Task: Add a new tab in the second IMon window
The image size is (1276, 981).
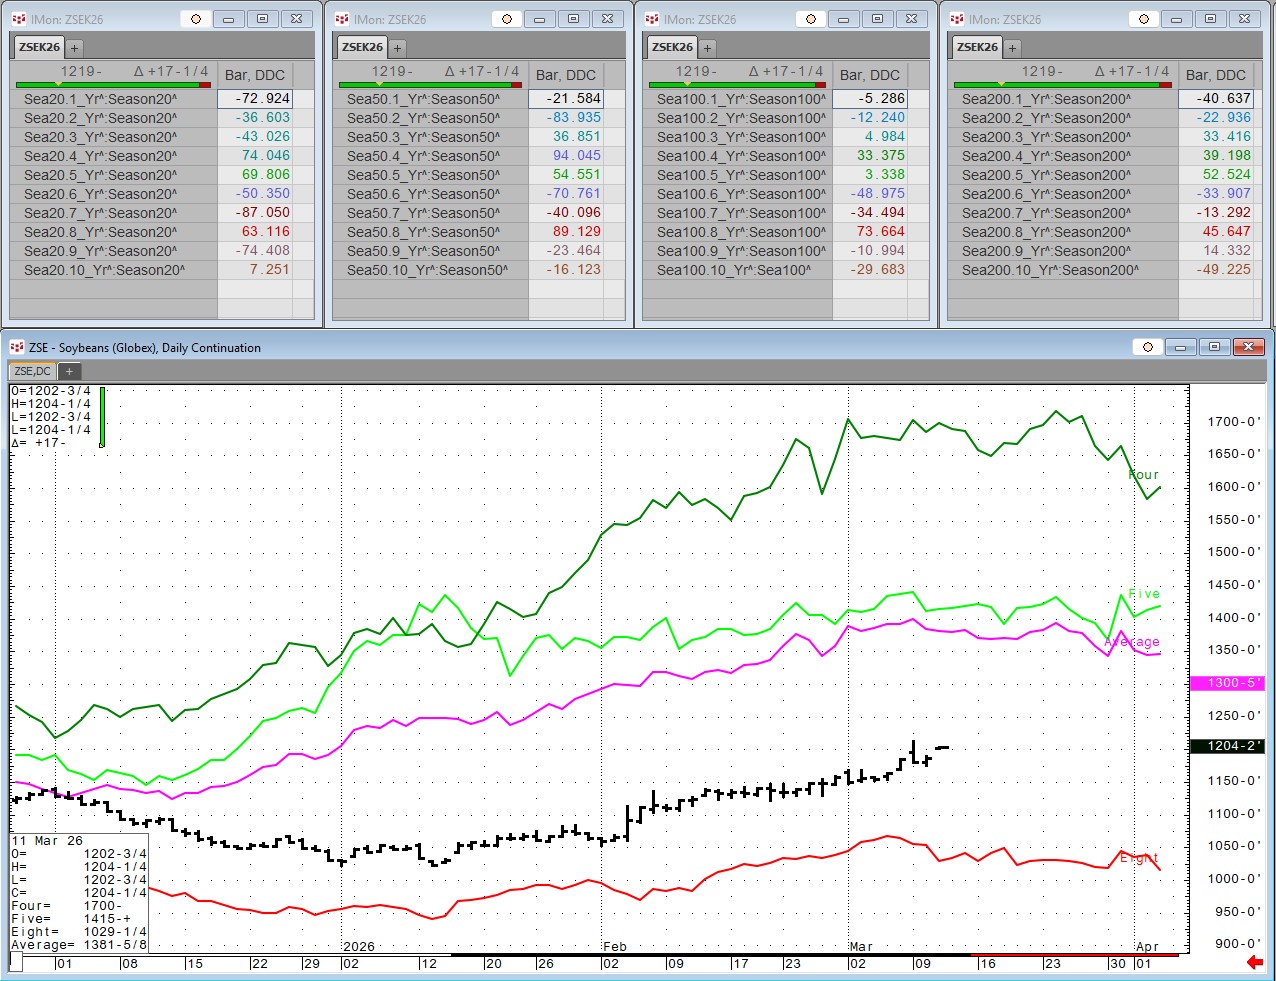Action: pos(398,47)
